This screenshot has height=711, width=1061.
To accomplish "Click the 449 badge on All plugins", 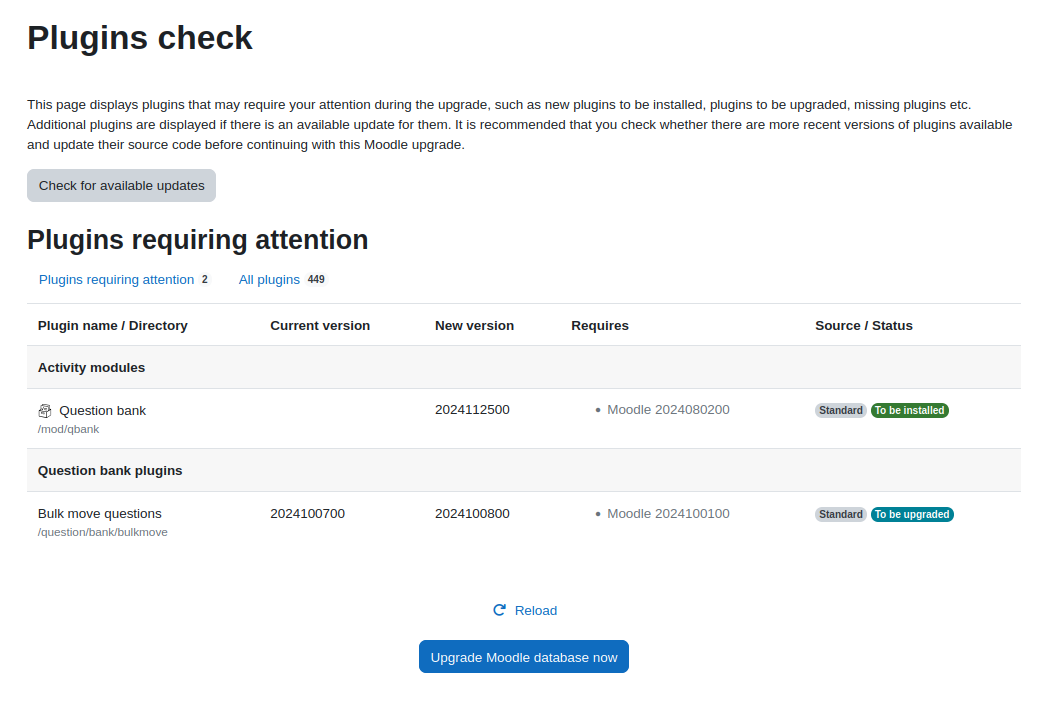I will coord(316,279).
